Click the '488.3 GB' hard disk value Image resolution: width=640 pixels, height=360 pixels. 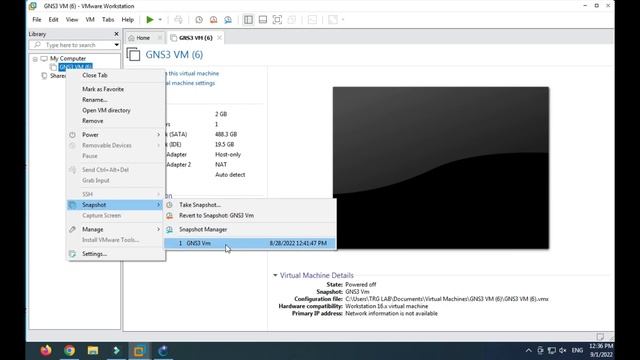[226, 134]
